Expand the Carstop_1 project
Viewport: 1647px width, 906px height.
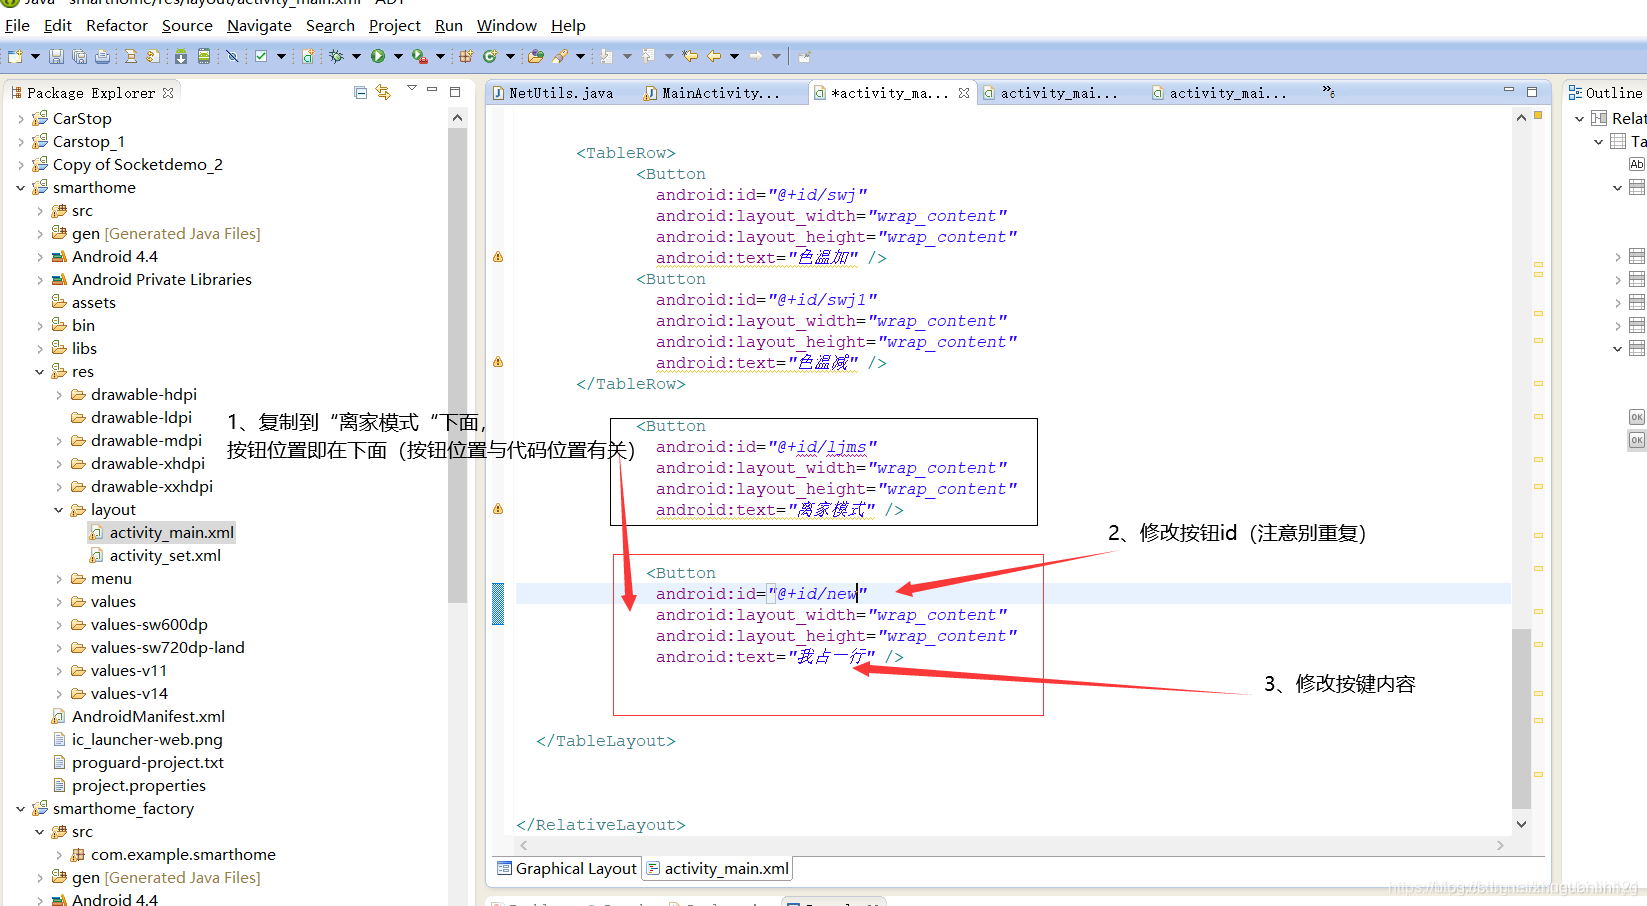tap(21, 141)
